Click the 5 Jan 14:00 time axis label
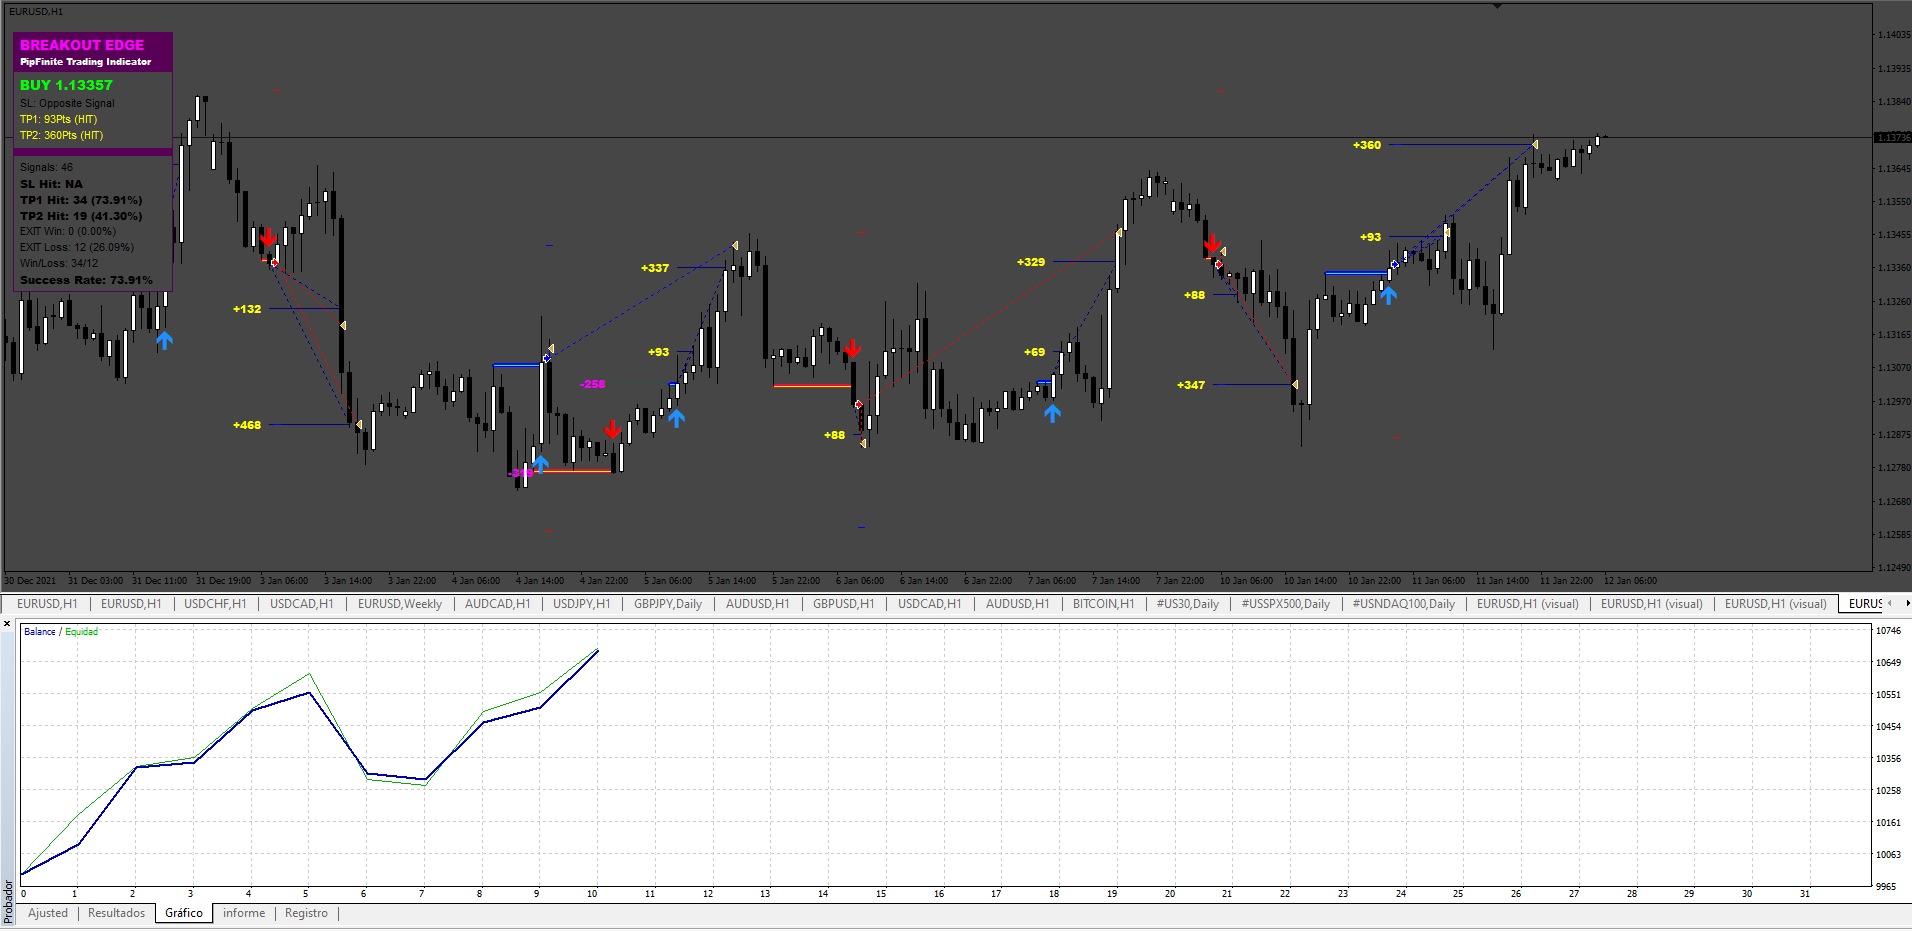Screen dimensions: 1912x931 tap(732, 580)
